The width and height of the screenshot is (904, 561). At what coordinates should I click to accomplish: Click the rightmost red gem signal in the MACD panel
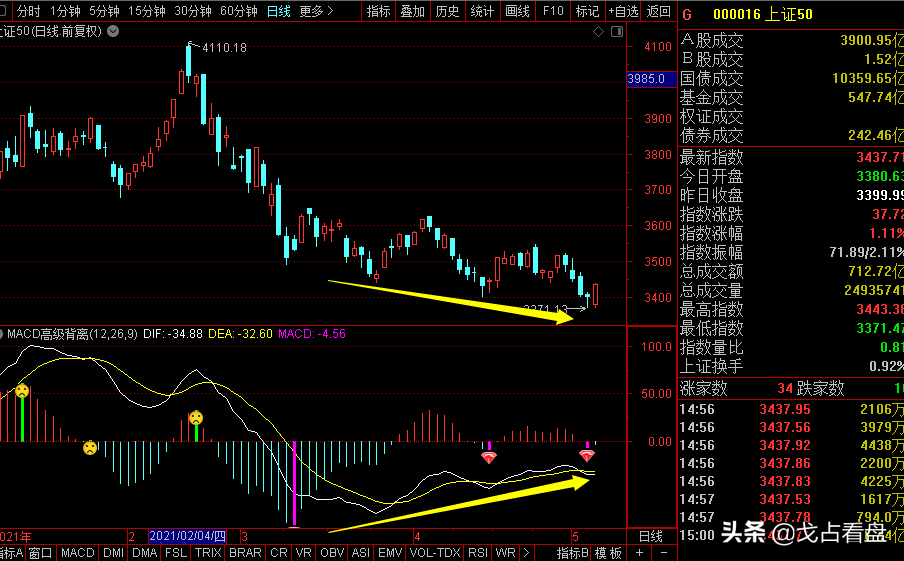587,455
